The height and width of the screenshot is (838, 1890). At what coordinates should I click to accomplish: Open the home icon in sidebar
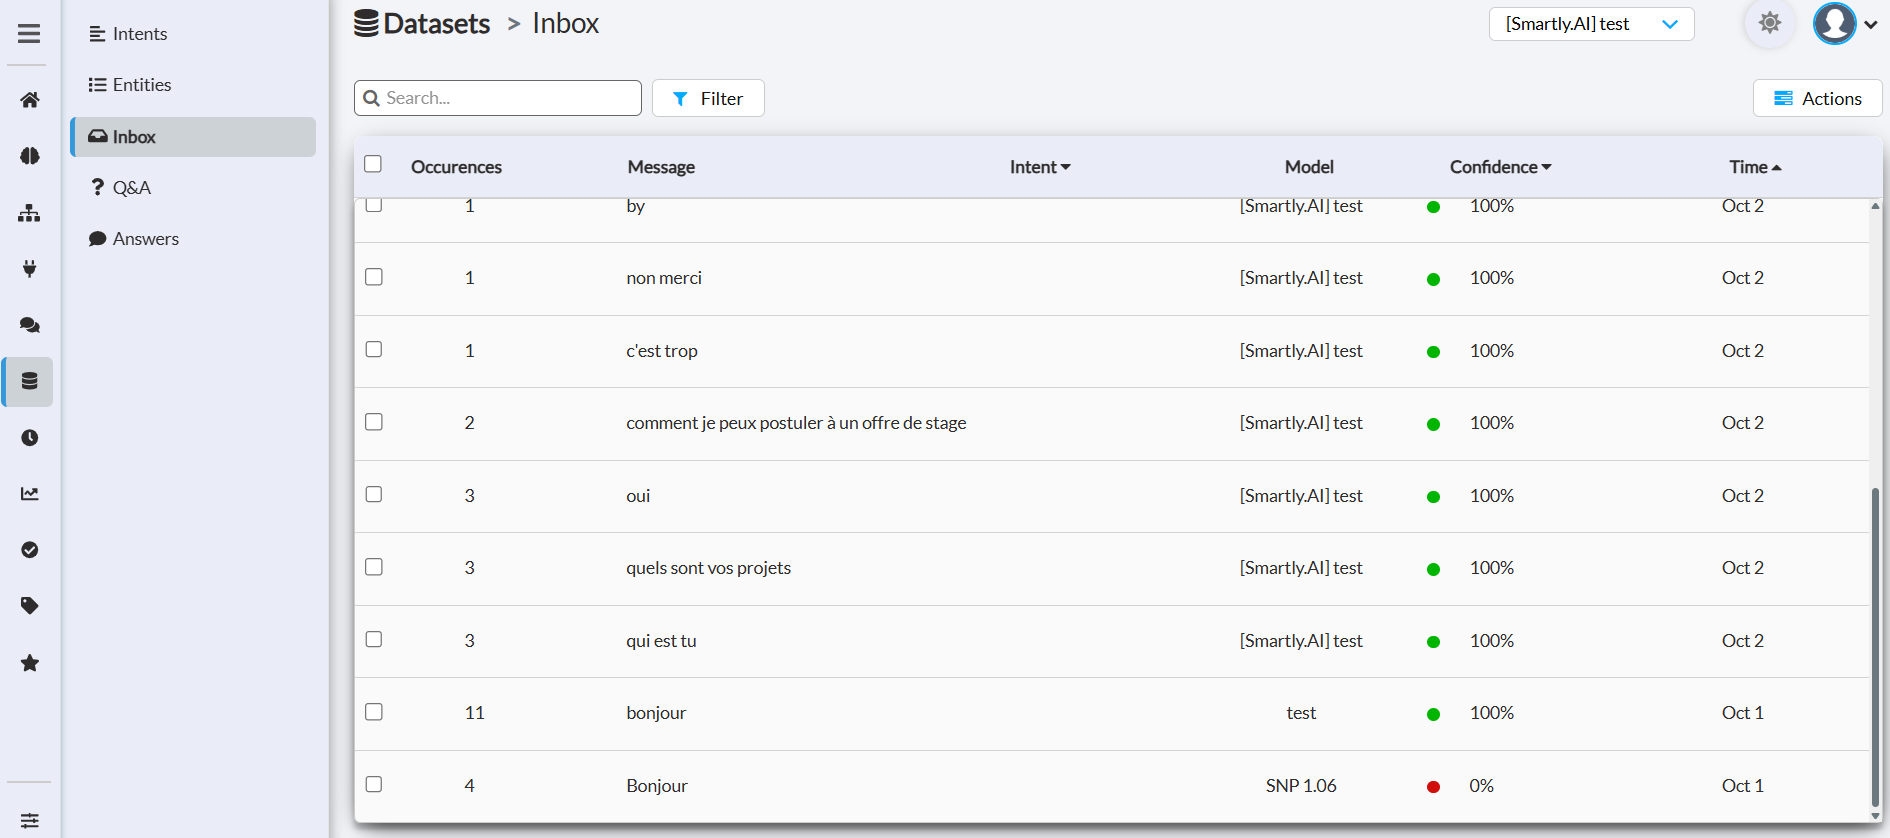coord(30,100)
